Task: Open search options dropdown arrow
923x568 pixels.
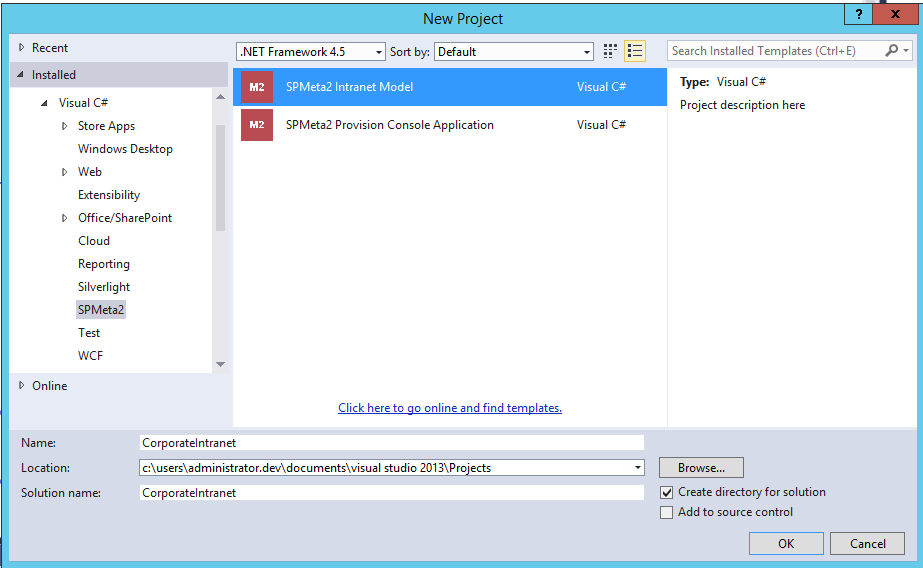Action: [906, 51]
